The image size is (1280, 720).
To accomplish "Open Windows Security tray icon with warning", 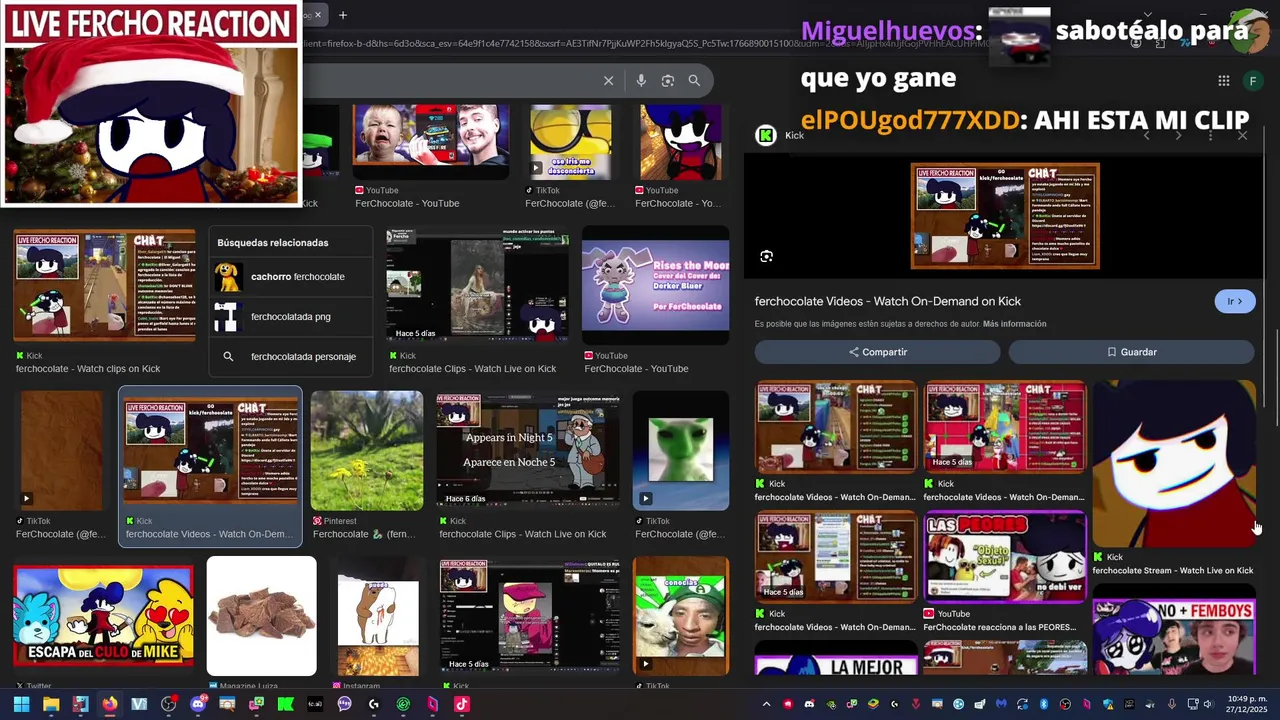I will tap(1108, 704).
